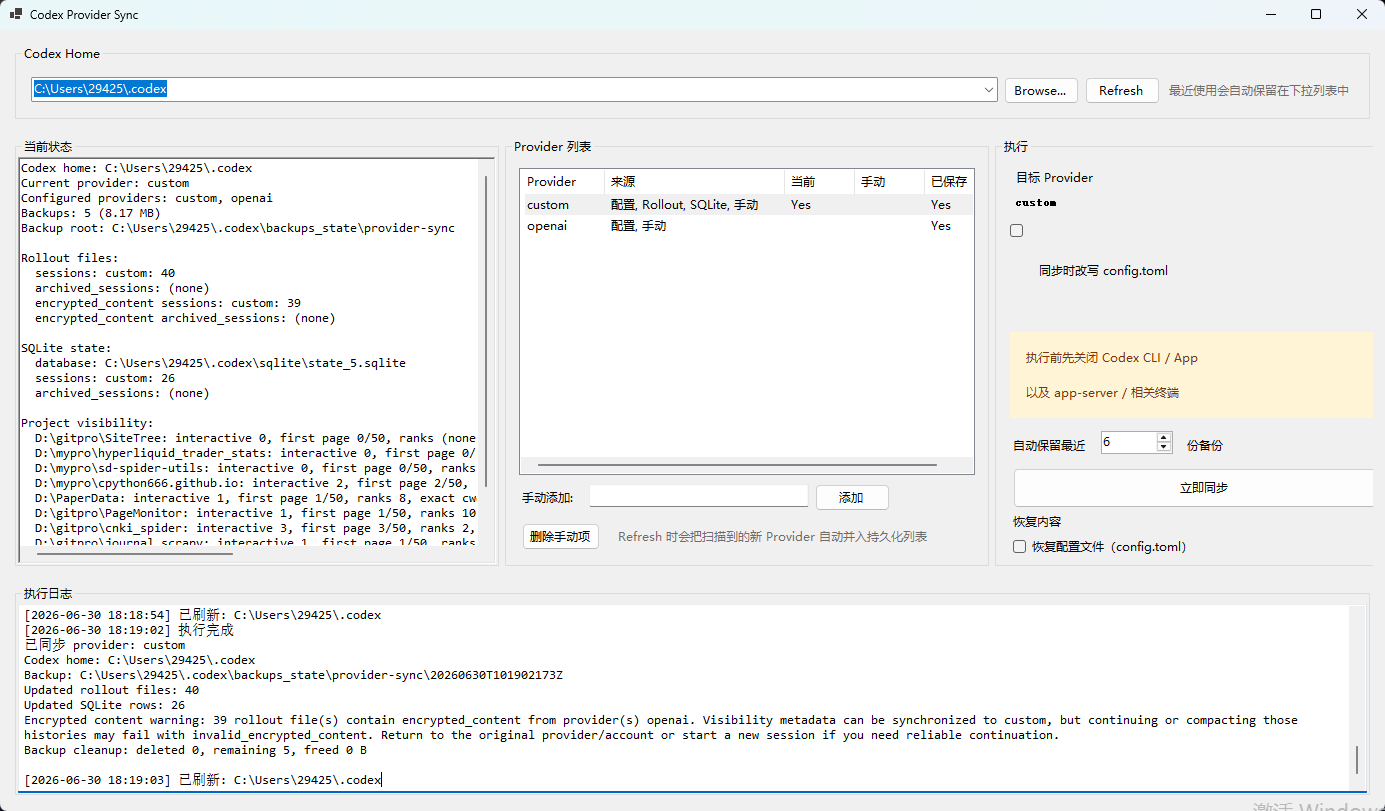1385x811 pixels.
Task: Click the D:\gitpro\SiteTree project visibility line
Action: (x=256, y=438)
